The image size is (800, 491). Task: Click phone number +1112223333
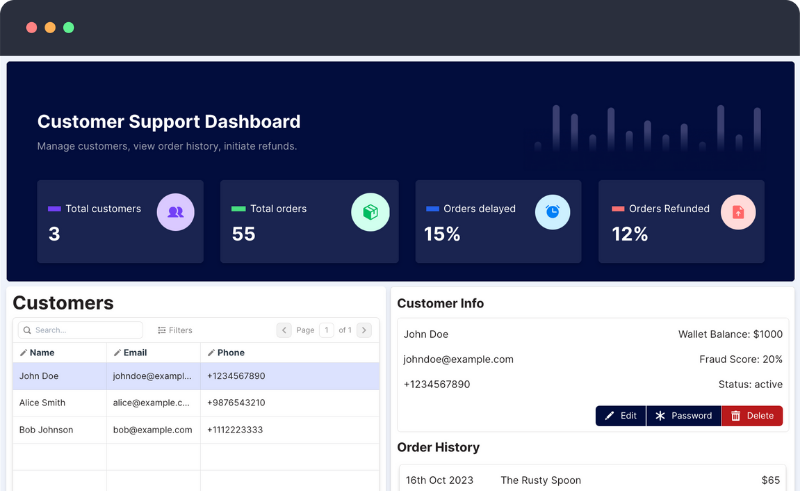(235, 430)
